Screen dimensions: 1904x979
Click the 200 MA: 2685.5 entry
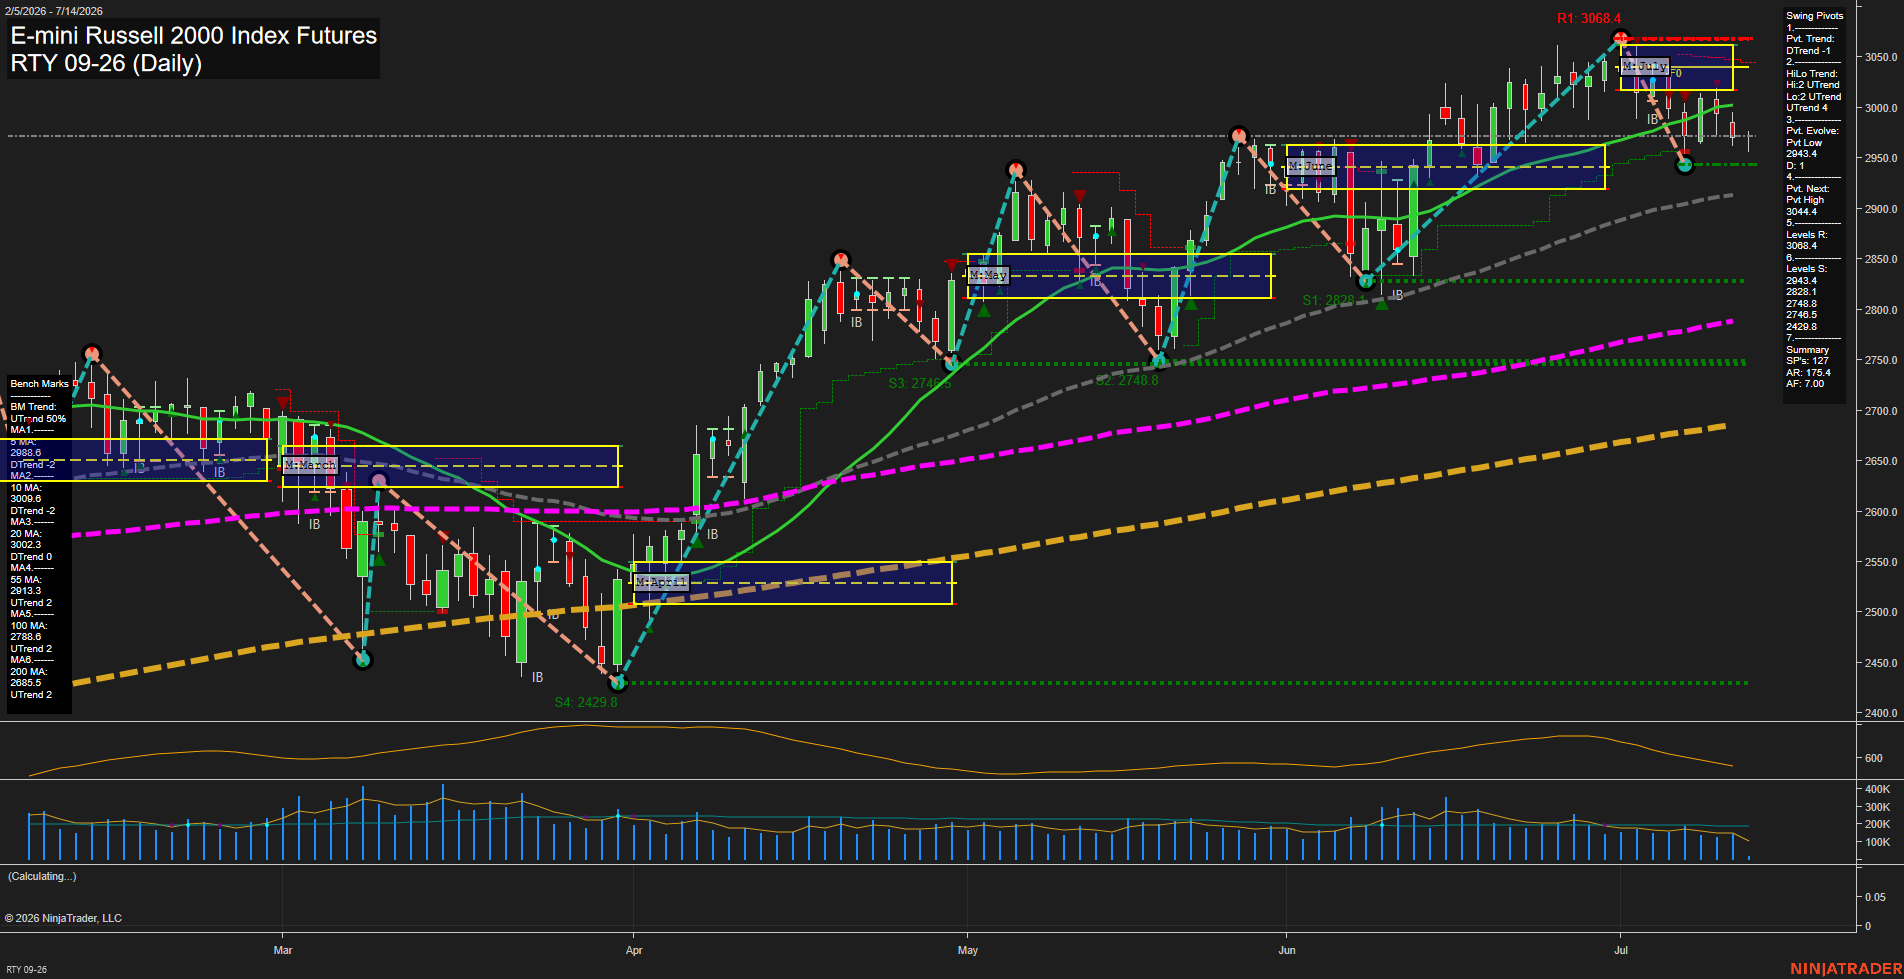click(x=27, y=677)
